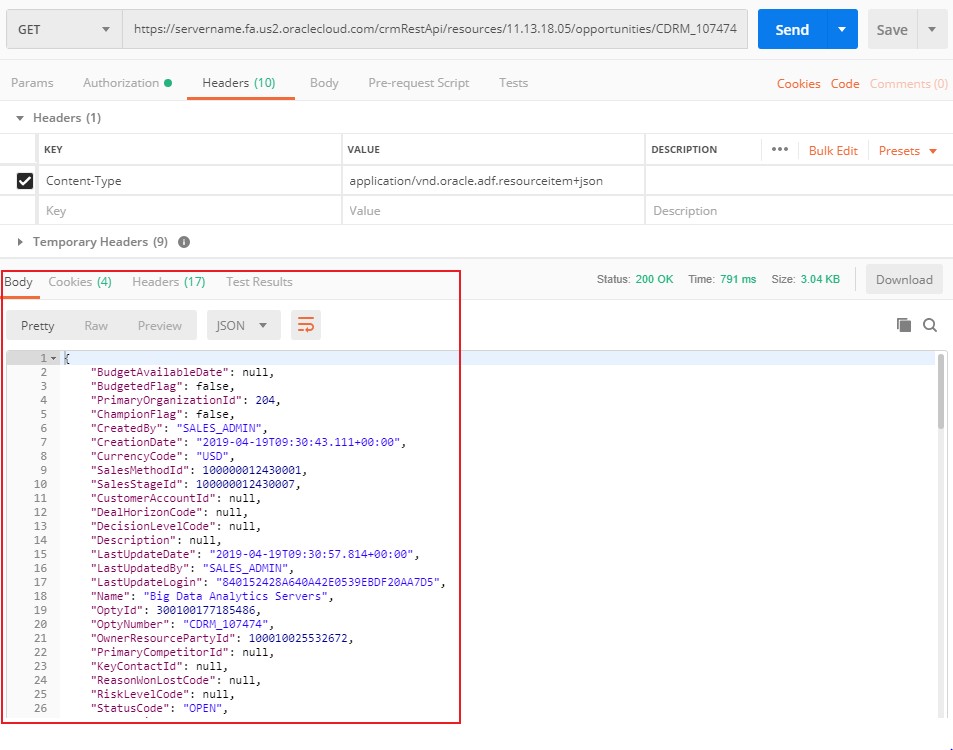This screenshot has width=953, height=750.
Task: Collapse the JSON root fold arrow on line 1
Action: (53, 359)
